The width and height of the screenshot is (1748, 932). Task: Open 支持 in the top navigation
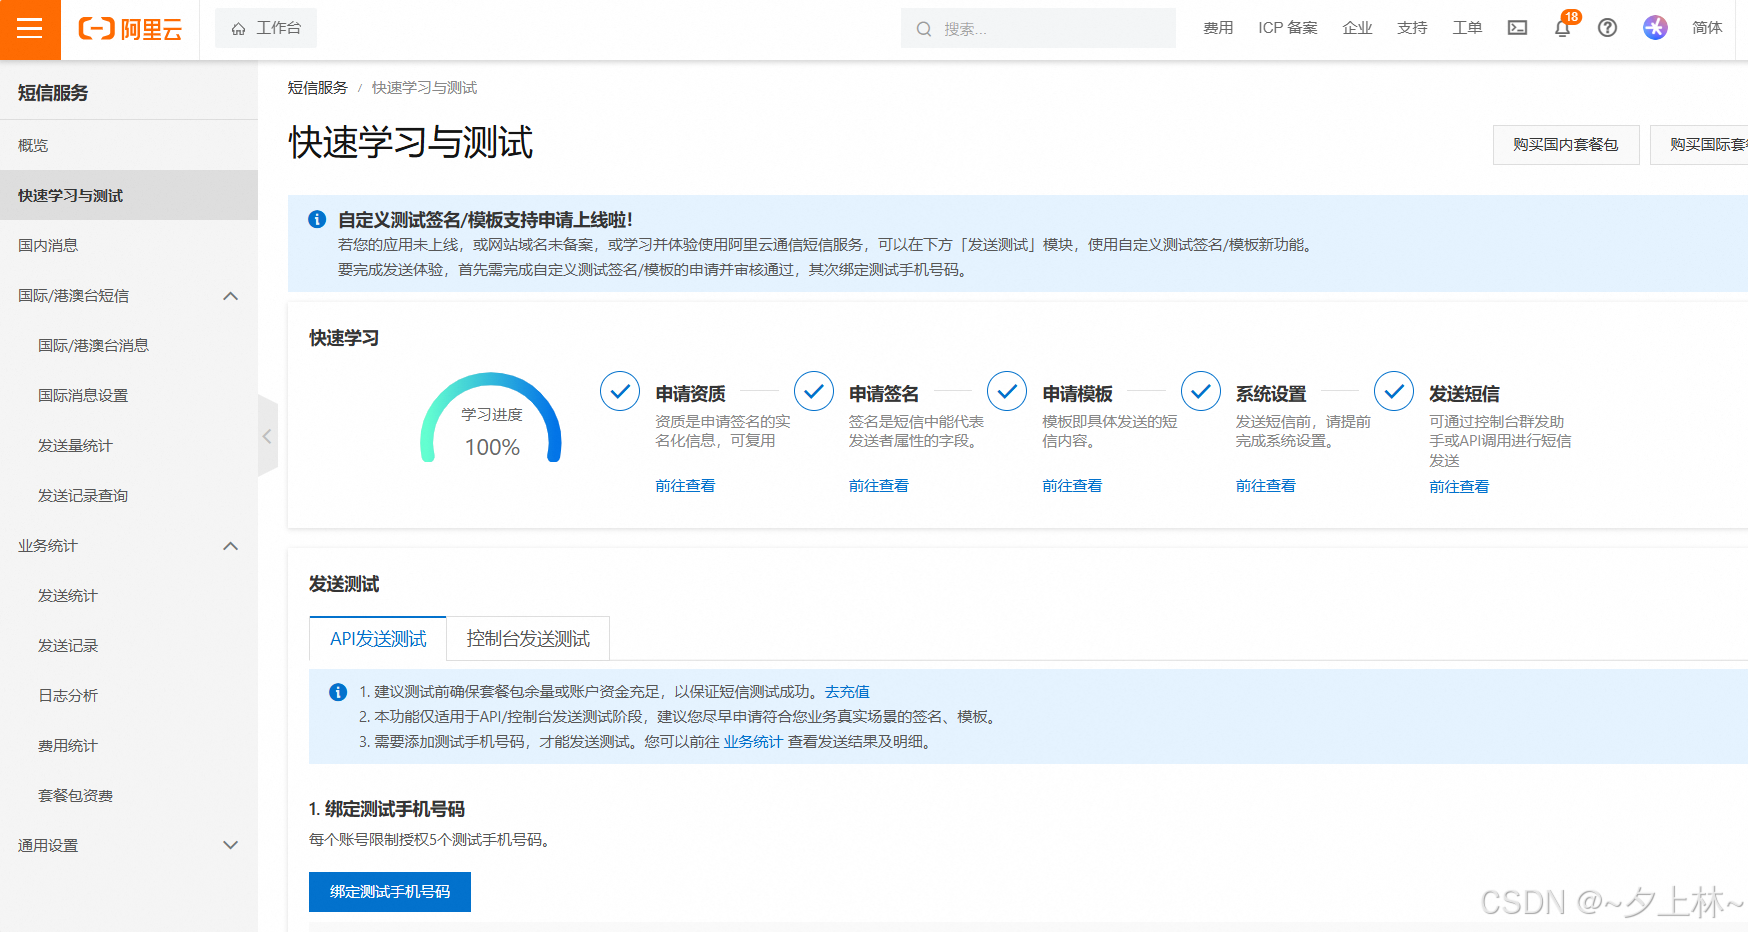[1412, 28]
